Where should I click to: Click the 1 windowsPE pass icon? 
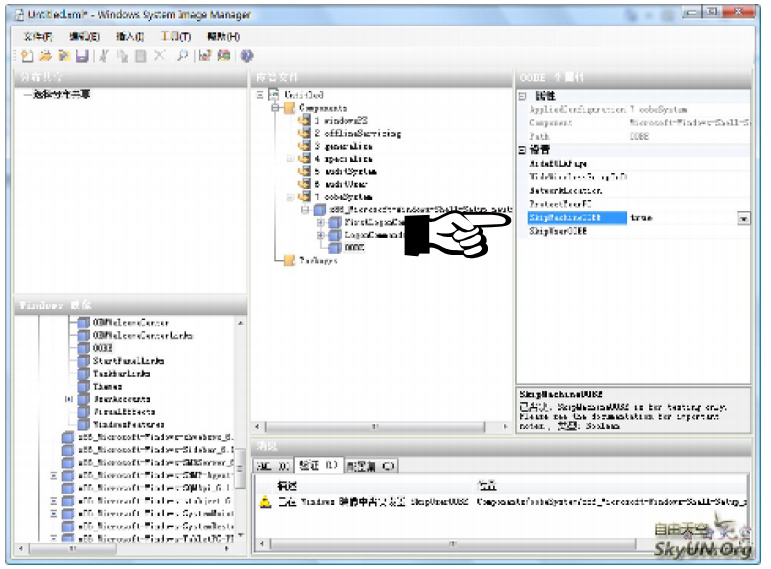[305, 120]
